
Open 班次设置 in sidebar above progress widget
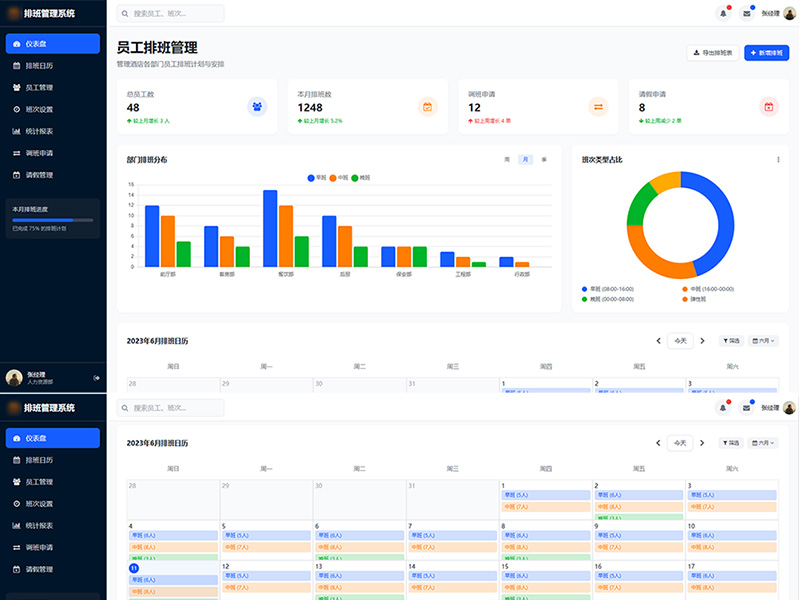39,109
